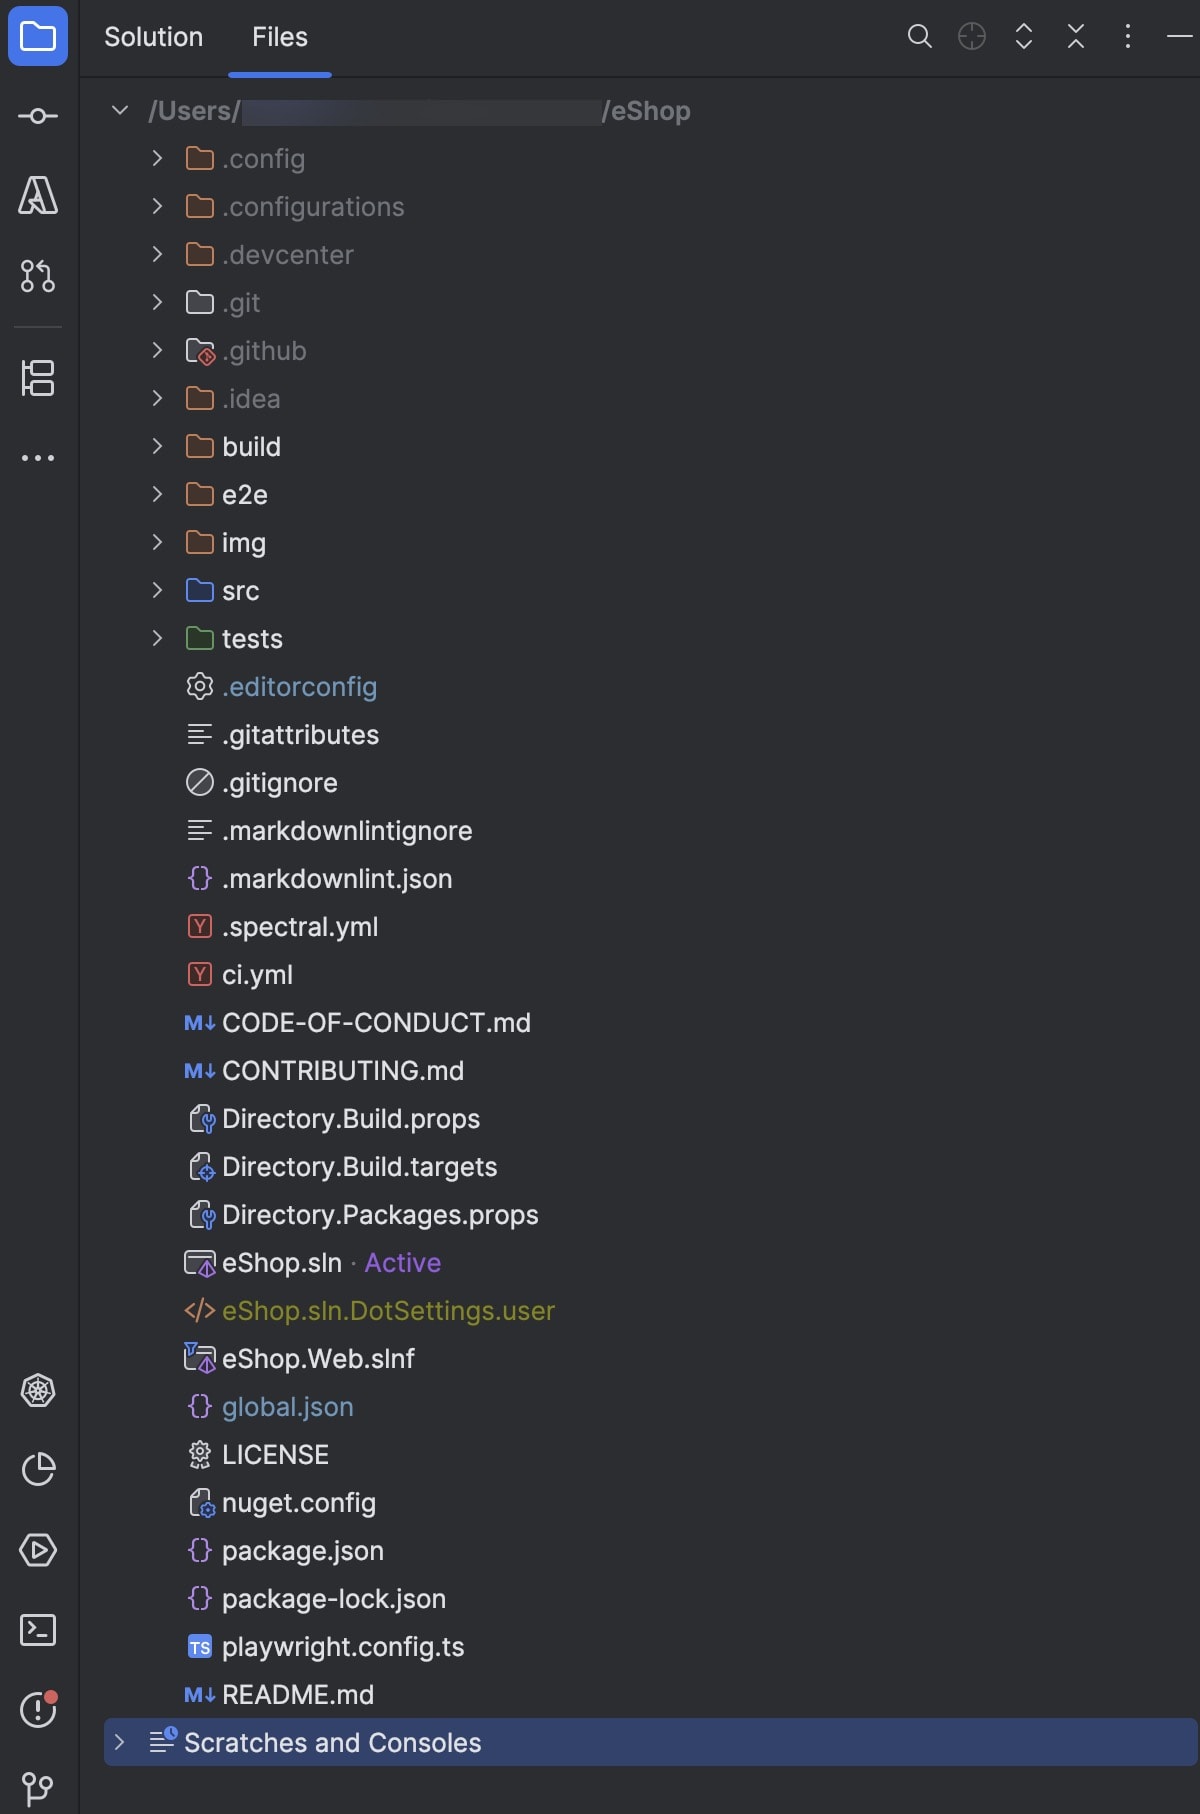
Task: Open the Problems tool window icon
Action: pyautogui.click(x=38, y=1710)
